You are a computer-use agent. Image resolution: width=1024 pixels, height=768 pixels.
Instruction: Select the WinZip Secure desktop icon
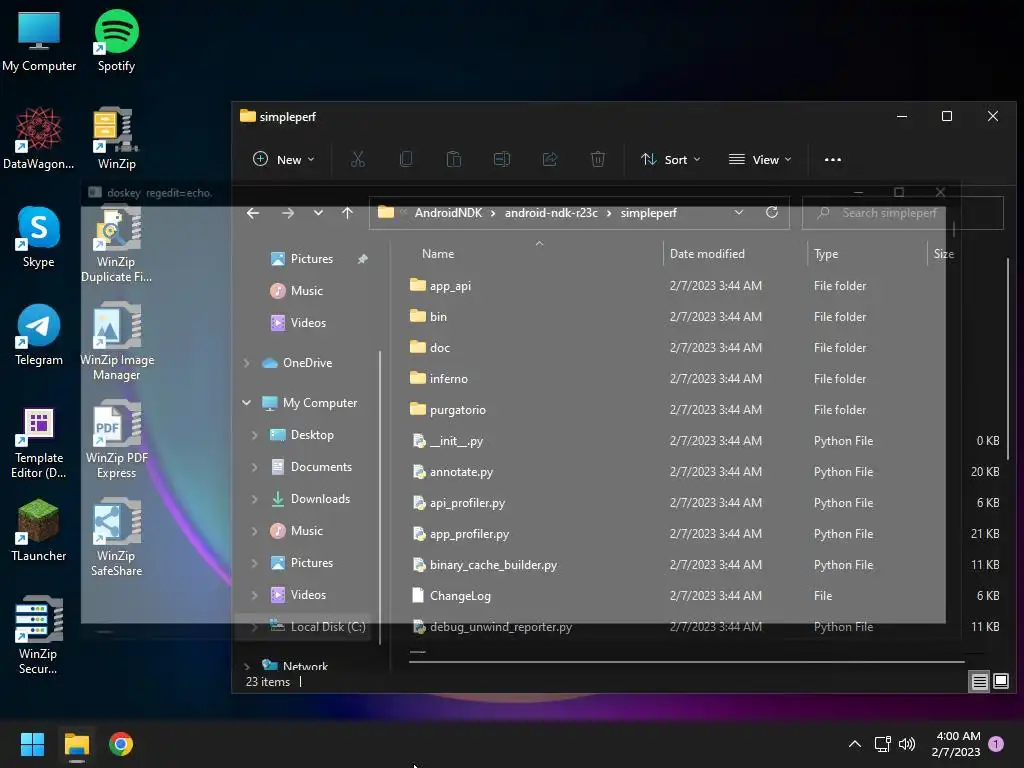pyautogui.click(x=39, y=635)
